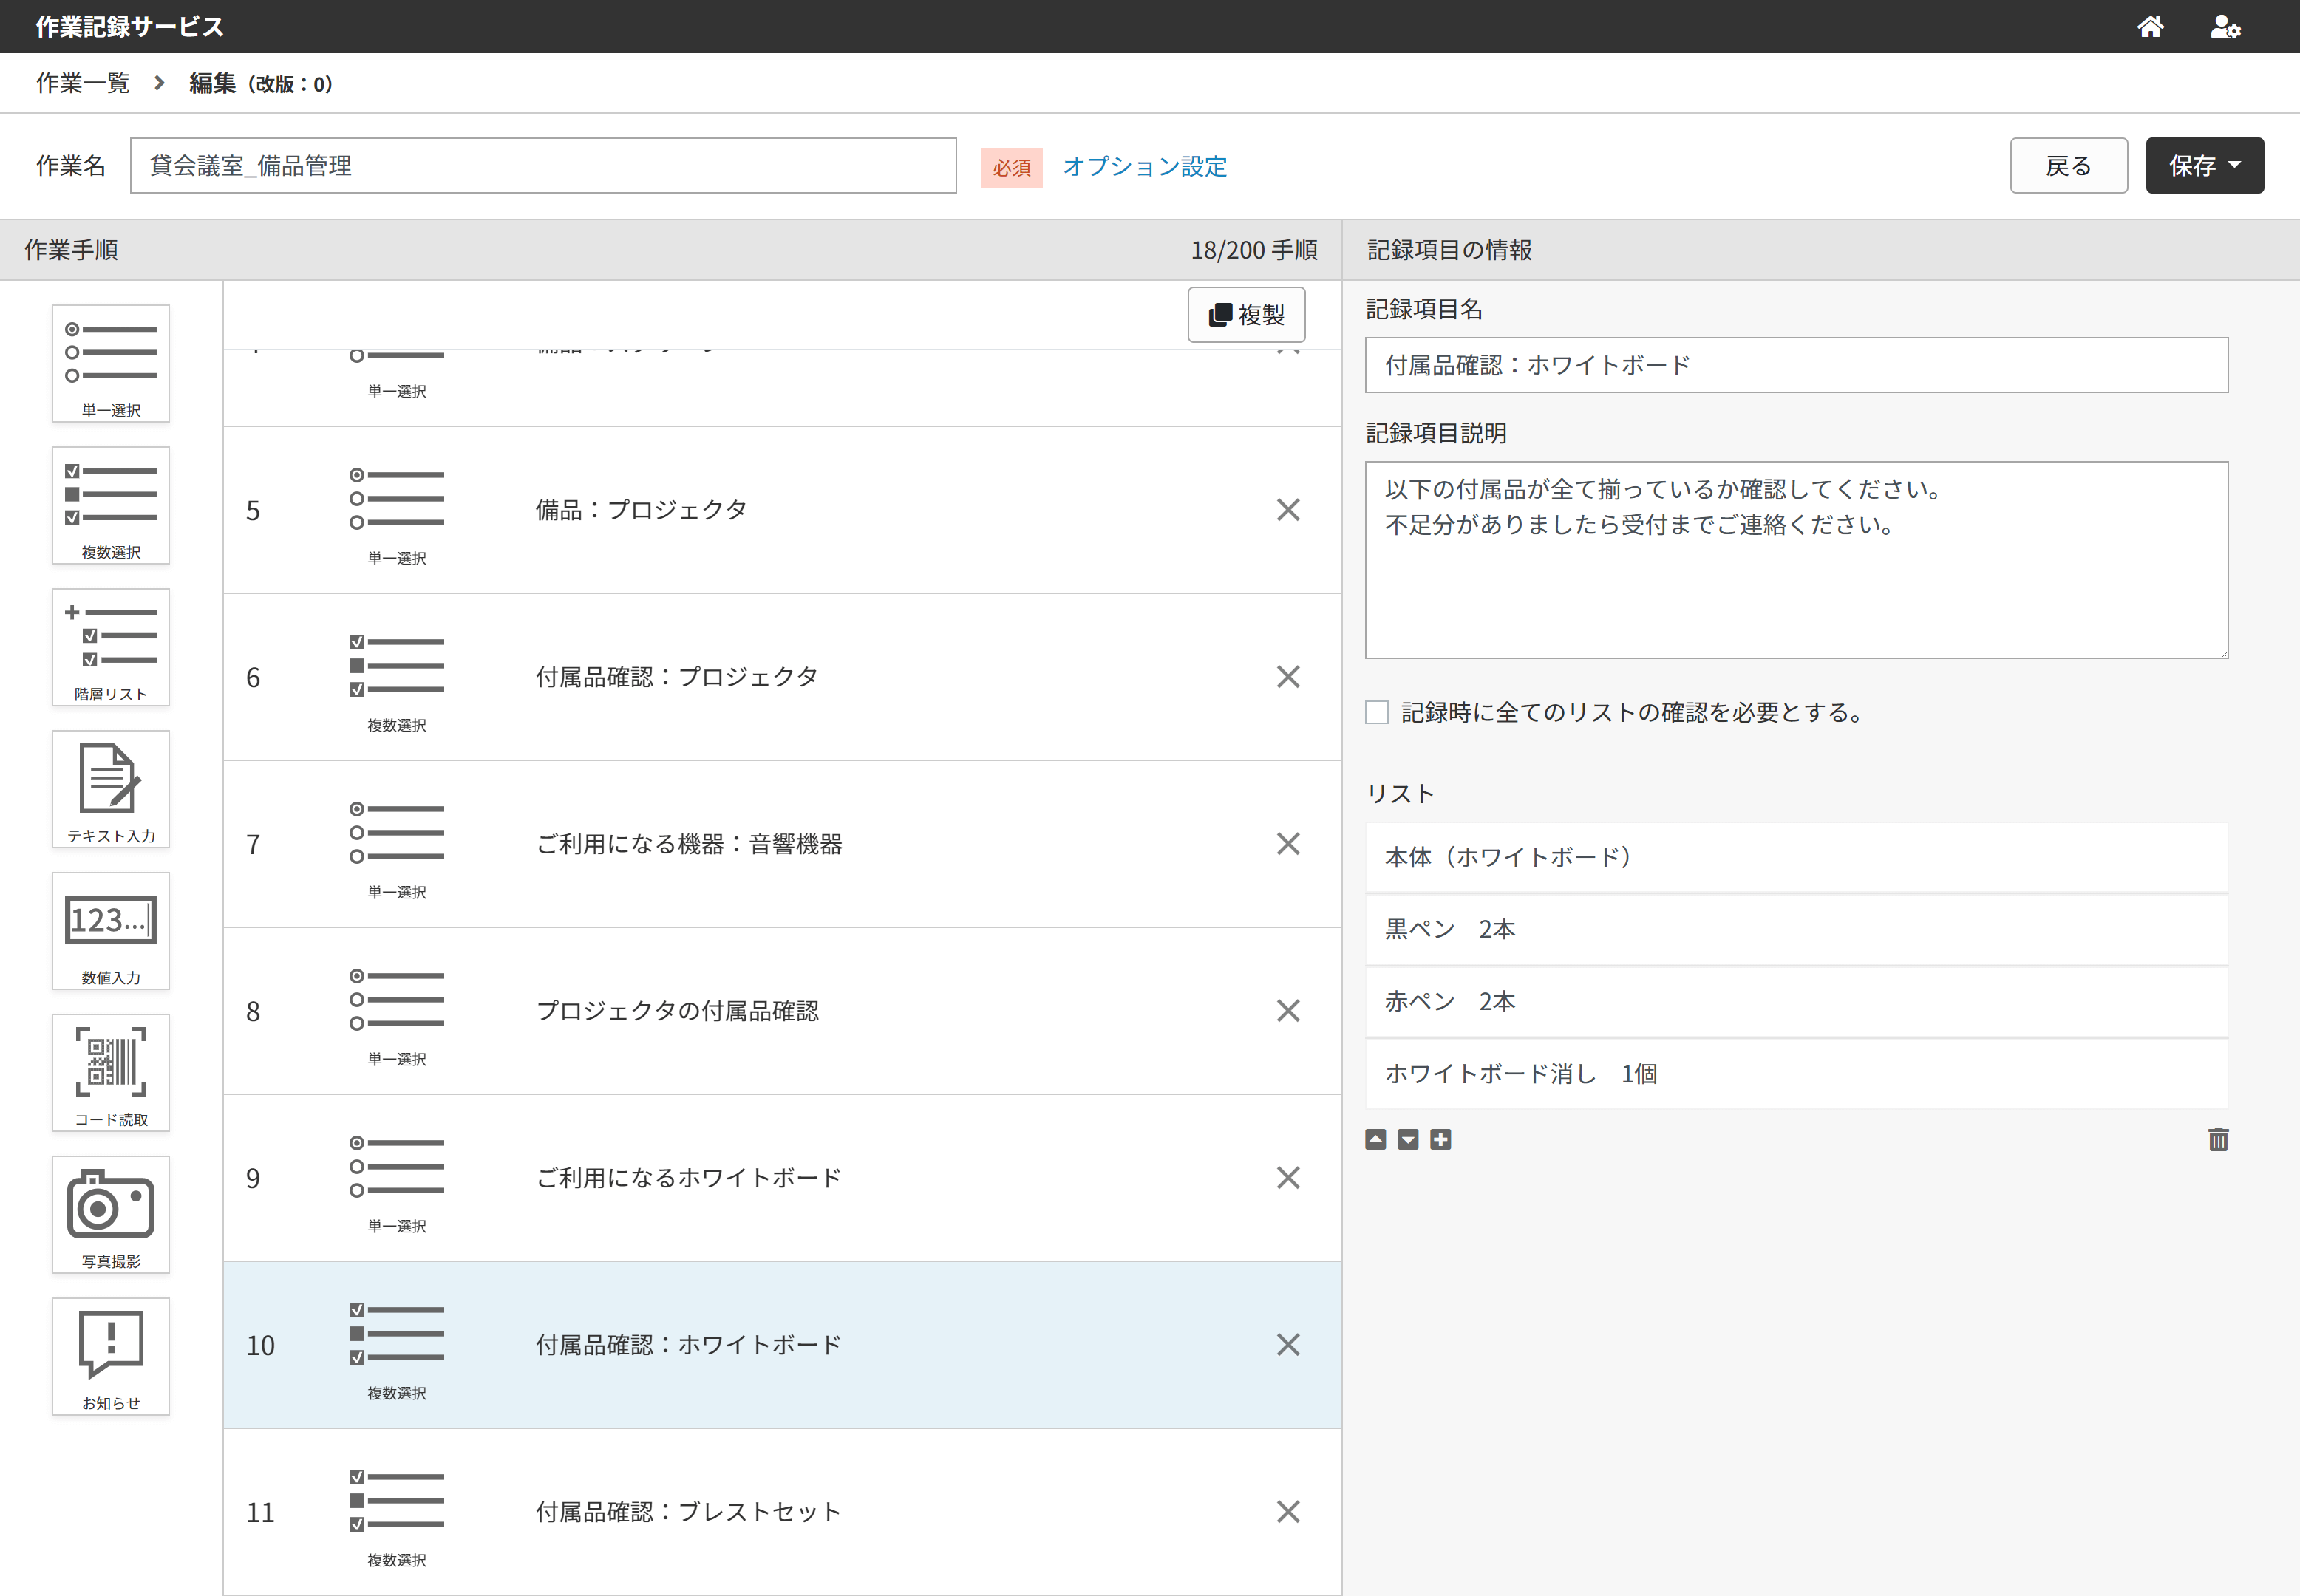
Task: Select list item 赤ペン 2本
Action: (x=1796, y=1002)
